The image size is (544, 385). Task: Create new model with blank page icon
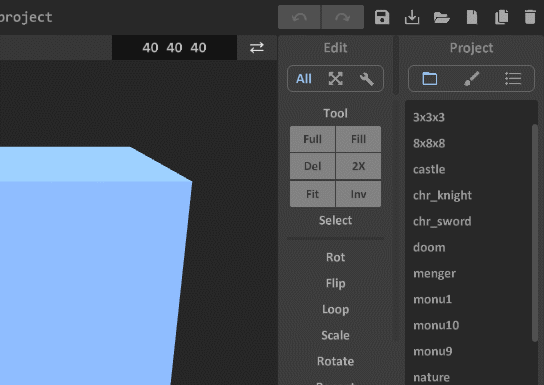tap(472, 17)
